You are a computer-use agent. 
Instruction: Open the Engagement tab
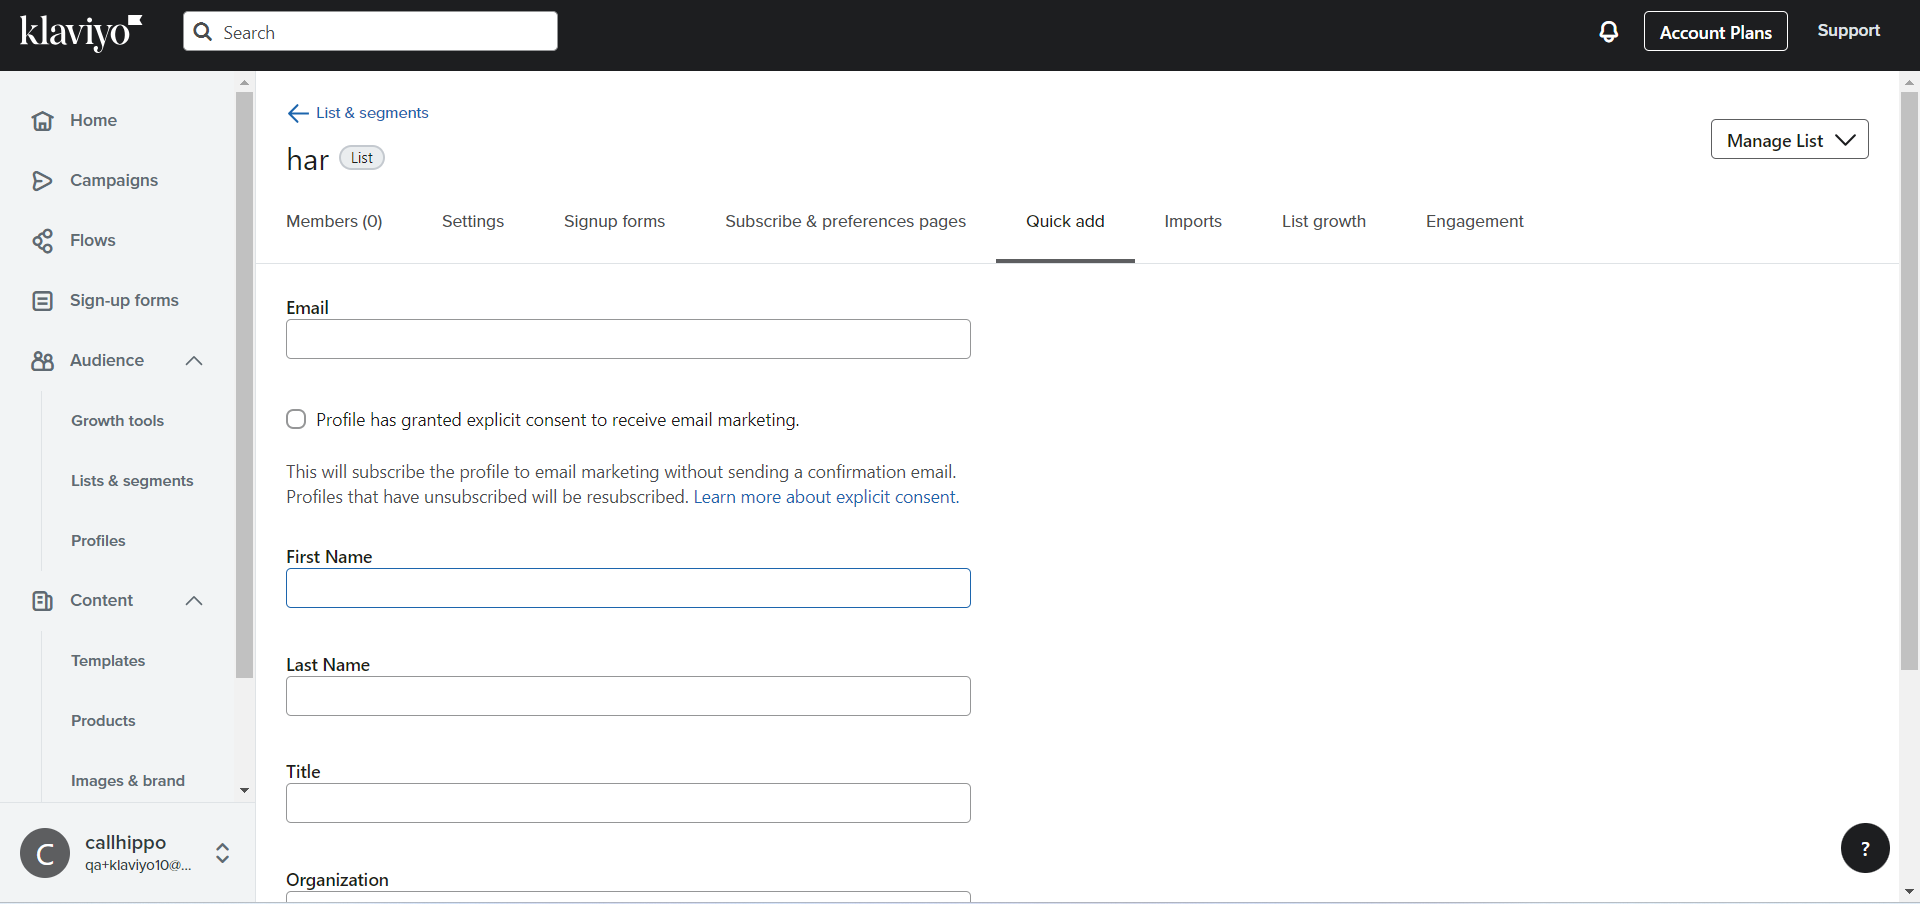[1475, 221]
